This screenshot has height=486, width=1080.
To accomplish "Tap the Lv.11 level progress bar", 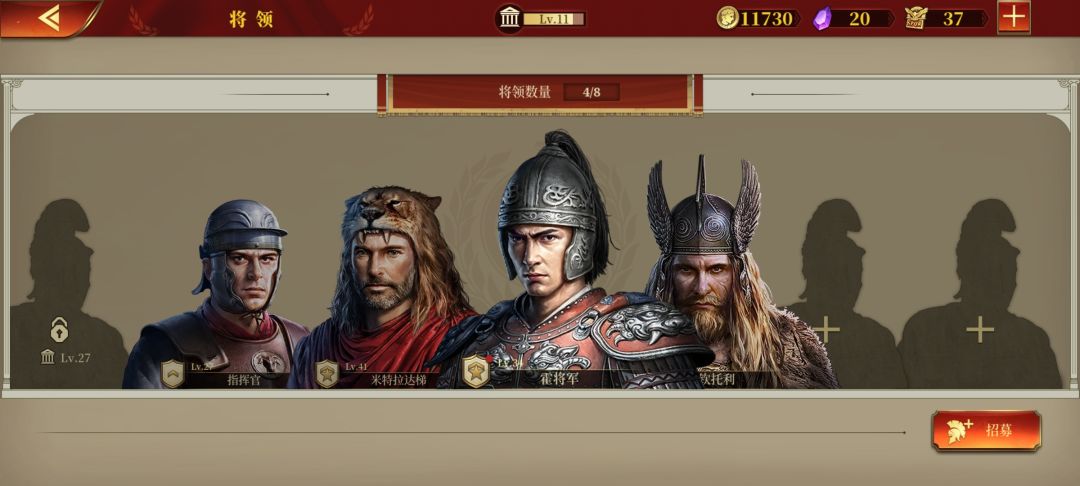I will point(554,19).
